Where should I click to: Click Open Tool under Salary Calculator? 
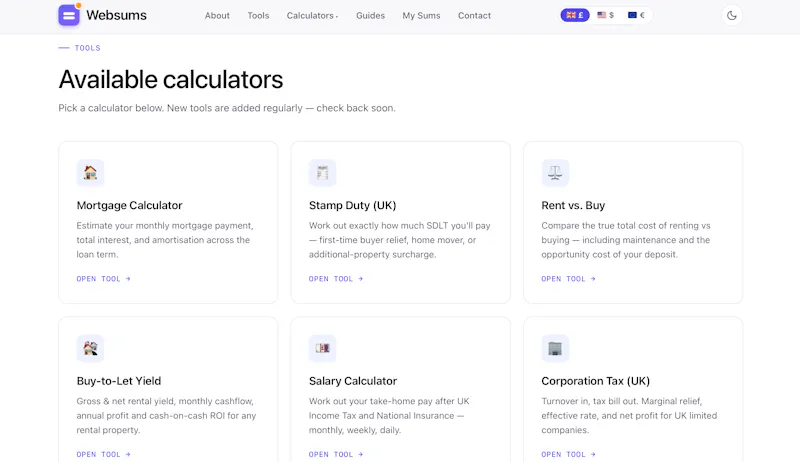pos(336,454)
